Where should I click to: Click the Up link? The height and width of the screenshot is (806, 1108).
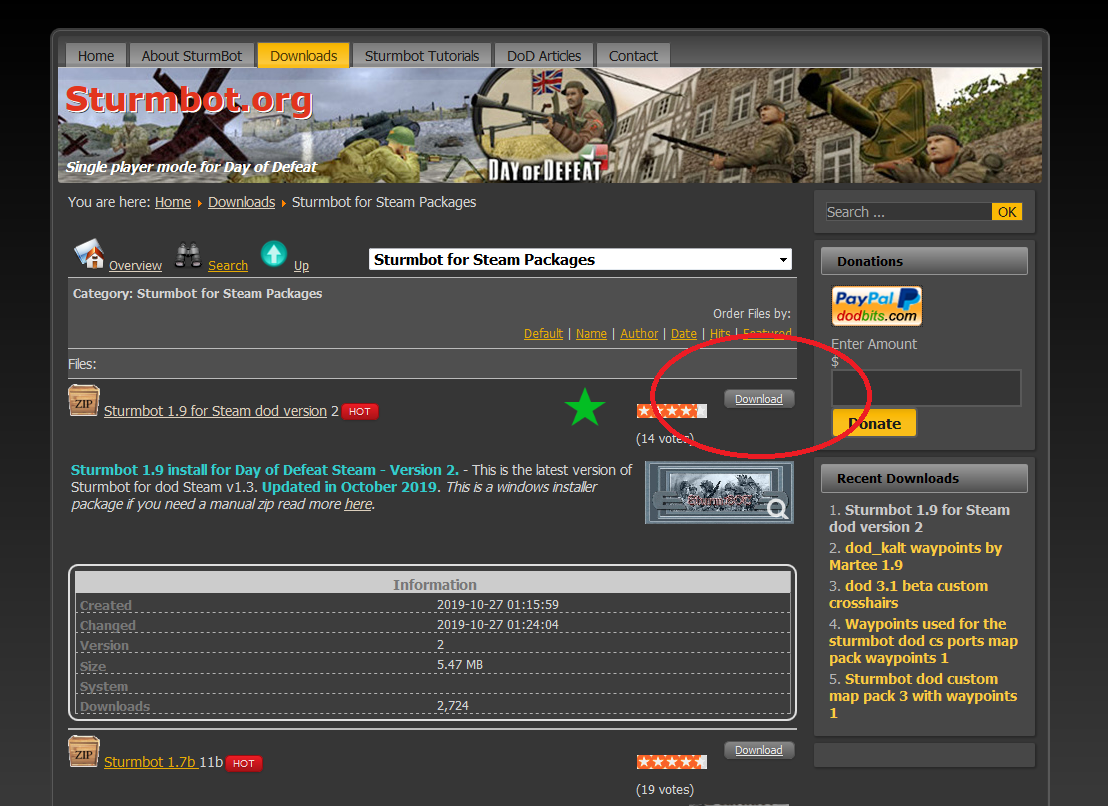301,266
